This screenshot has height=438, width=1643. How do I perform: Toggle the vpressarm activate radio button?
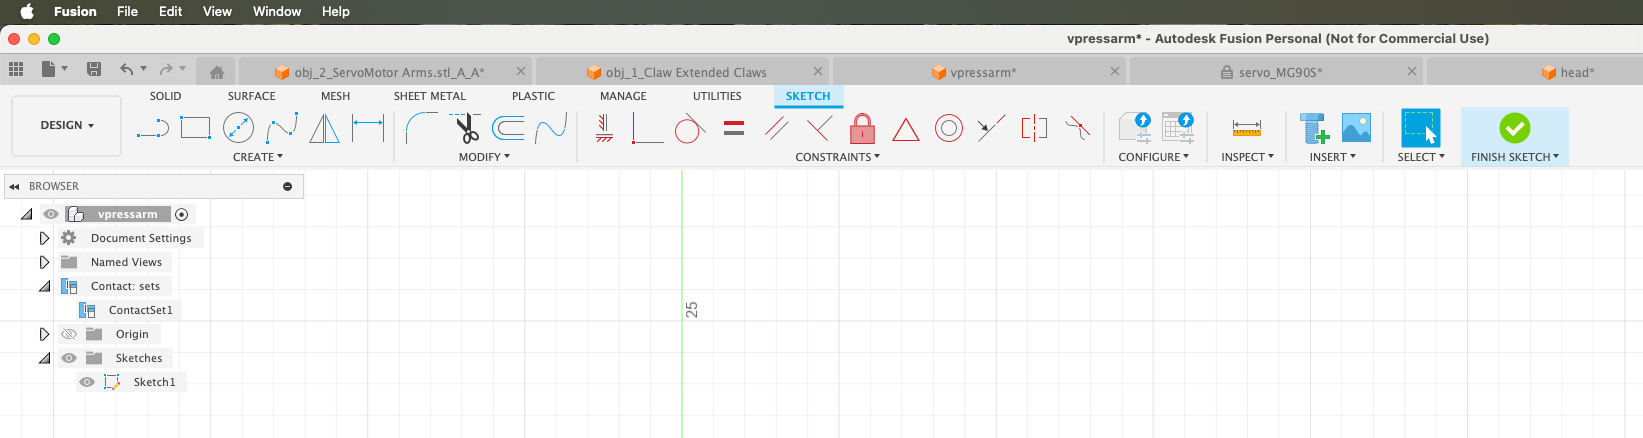[181, 214]
